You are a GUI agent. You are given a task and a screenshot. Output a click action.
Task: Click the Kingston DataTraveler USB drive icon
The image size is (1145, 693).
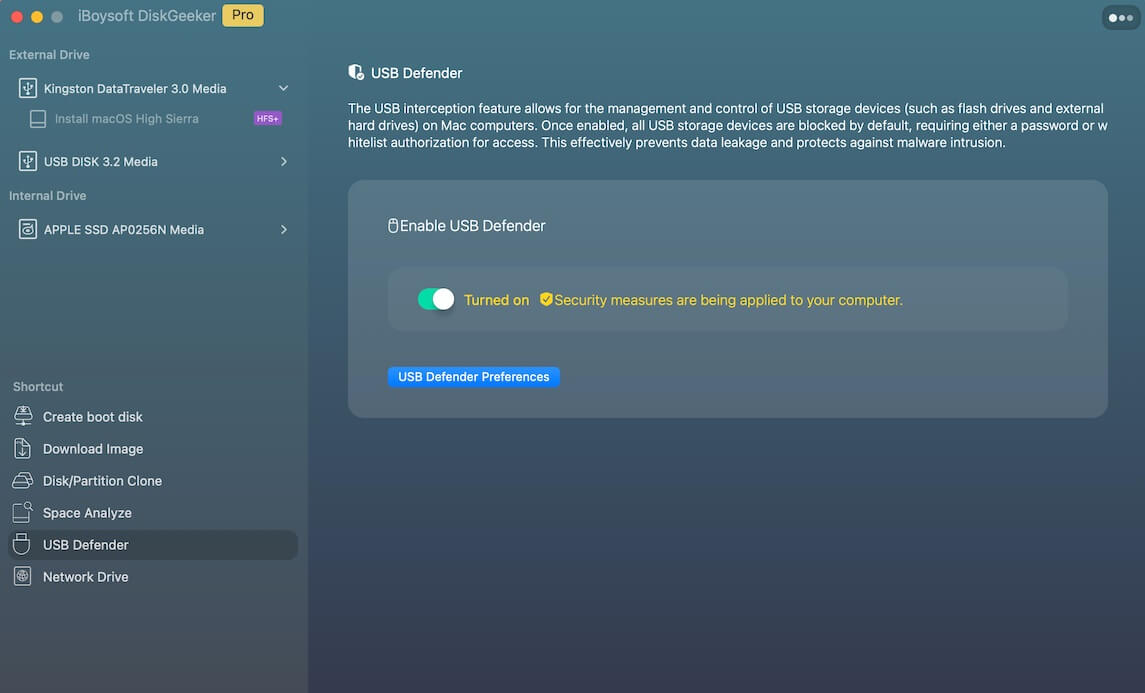28,89
